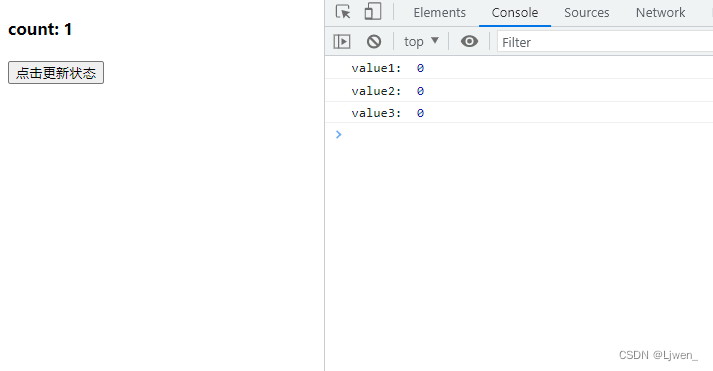
Task: Show the console sidebar panel icon
Action: point(342,42)
